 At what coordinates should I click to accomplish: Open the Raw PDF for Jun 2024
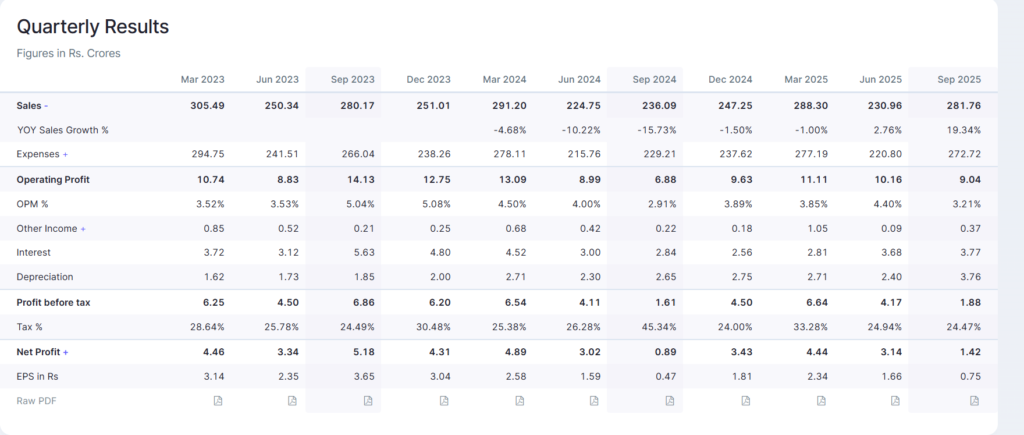pos(595,400)
